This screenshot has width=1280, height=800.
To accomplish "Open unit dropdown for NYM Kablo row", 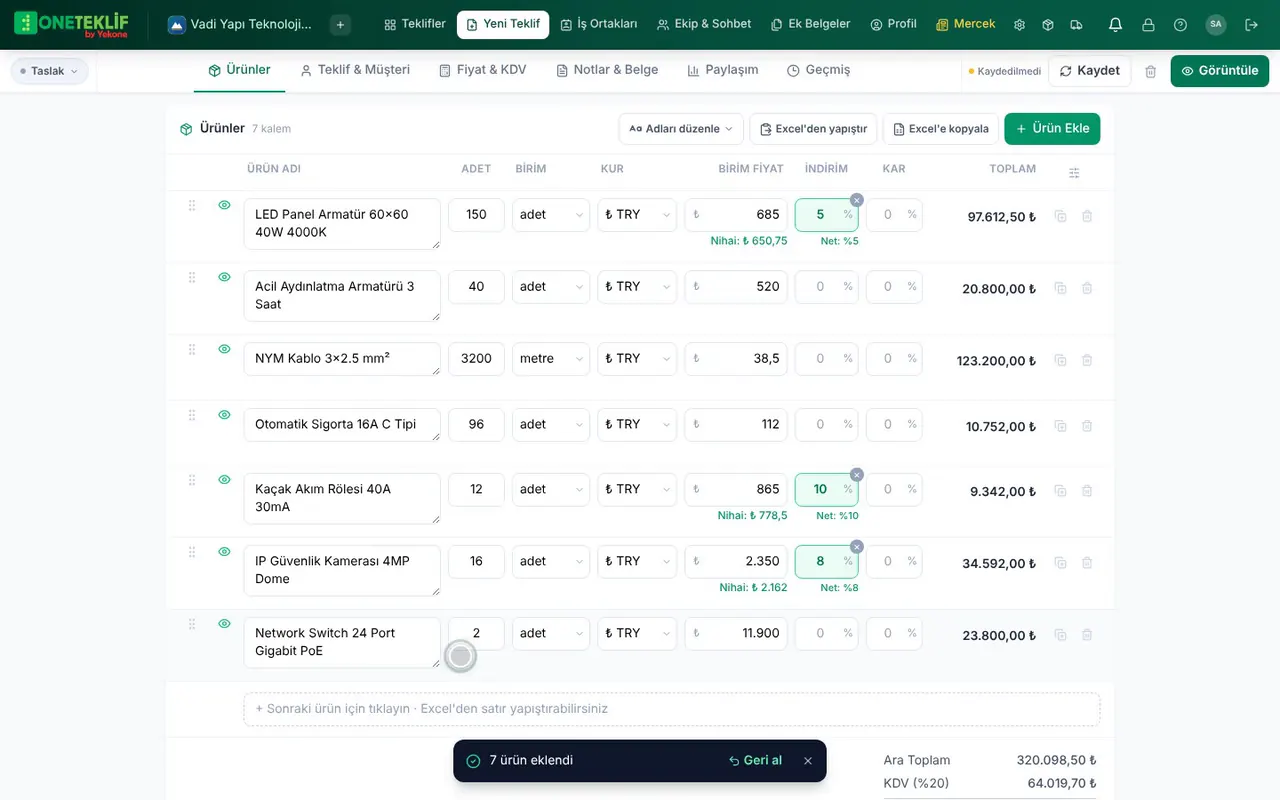I will tap(551, 359).
